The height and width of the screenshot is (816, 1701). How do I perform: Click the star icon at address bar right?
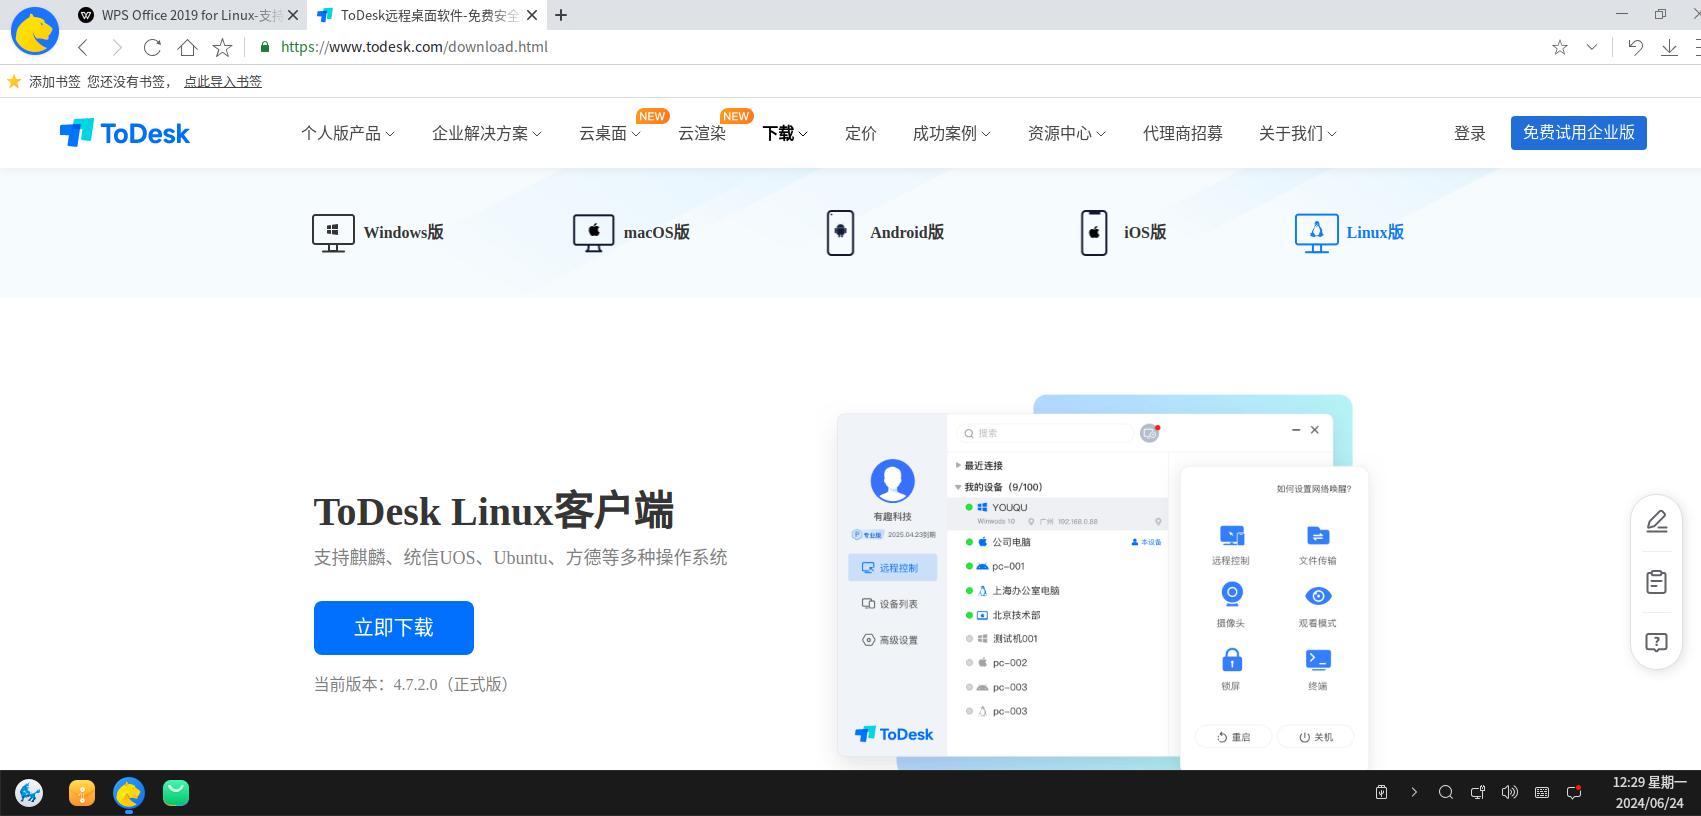coord(1560,47)
